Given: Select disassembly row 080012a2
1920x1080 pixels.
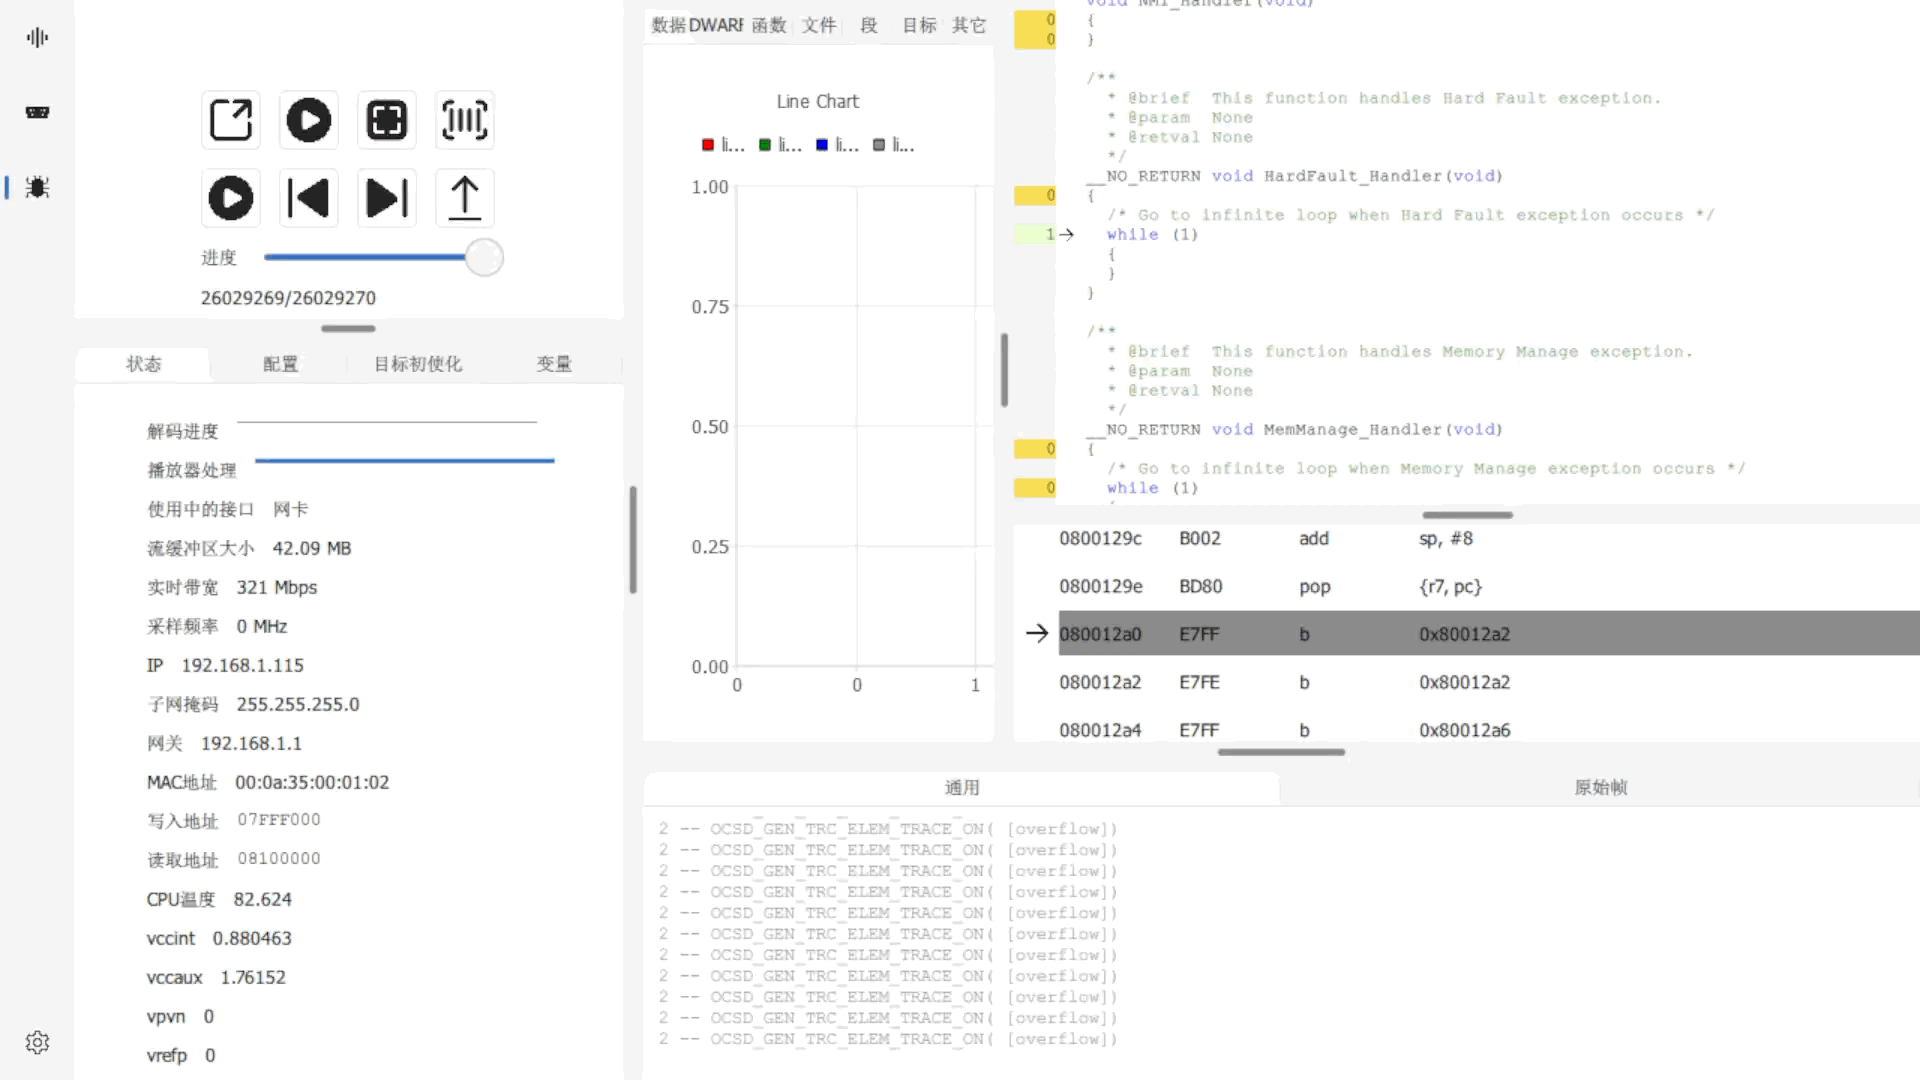Looking at the screenshot, I should pyautogui.click(x=1100, y=682).
